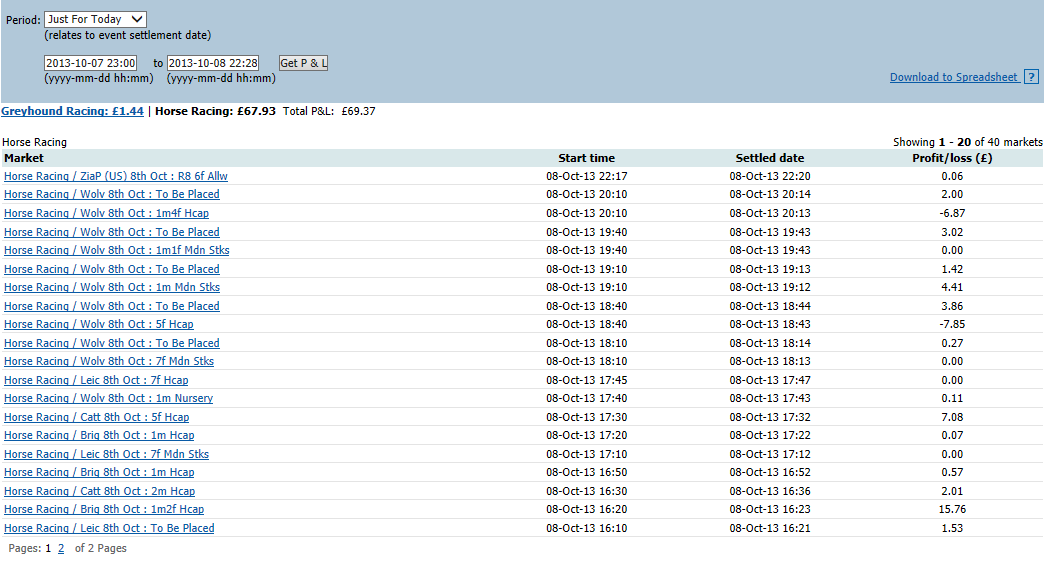Click the end date field 2013-10-08 22:28
This screenshot has height=561, width=1058.
point(213,63)
